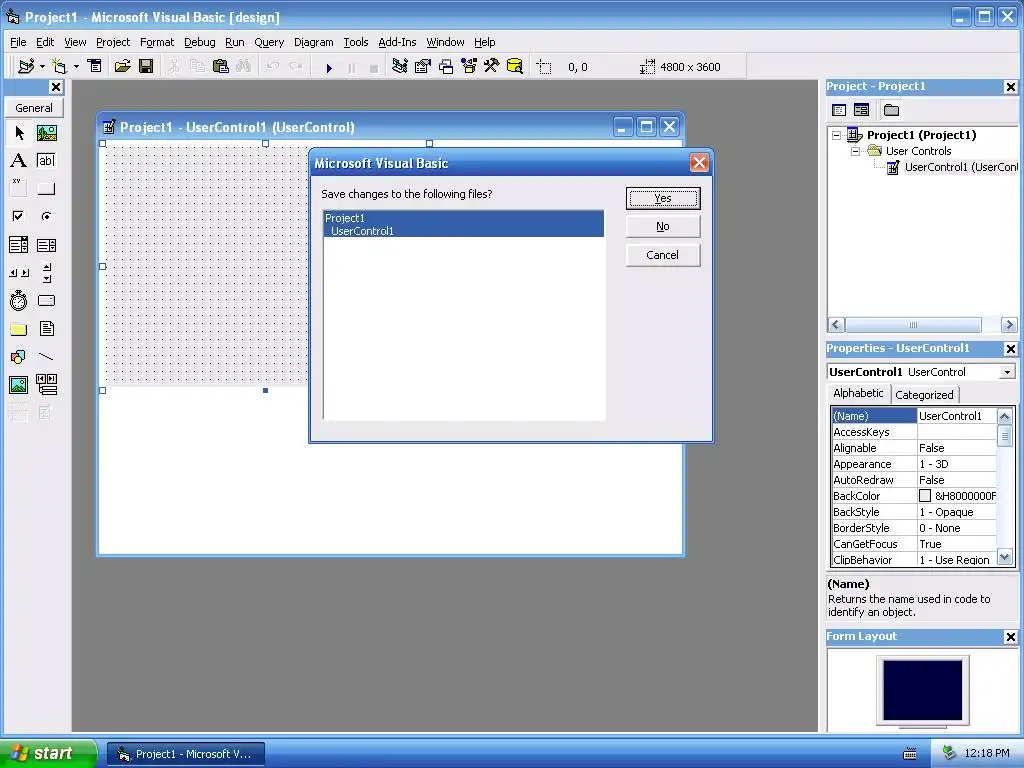Click the Form Layout monitor thumbnail
This screenshot has width=1024, height=768.
(x=923, y=692)
